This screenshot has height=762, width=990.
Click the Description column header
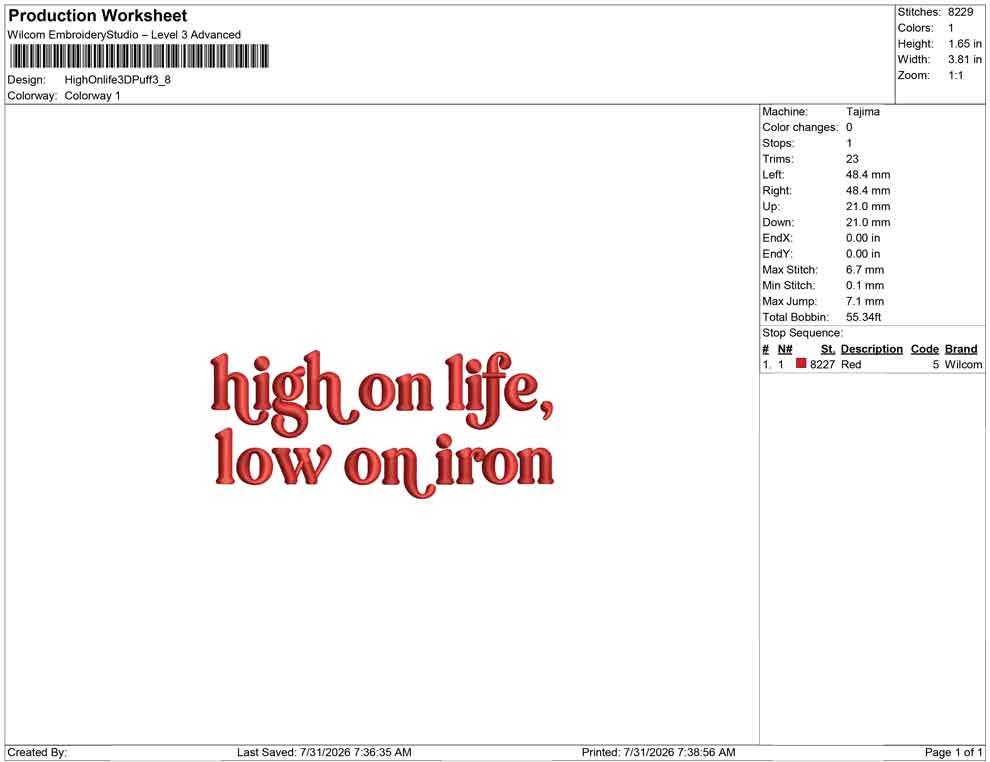[871, 349]
